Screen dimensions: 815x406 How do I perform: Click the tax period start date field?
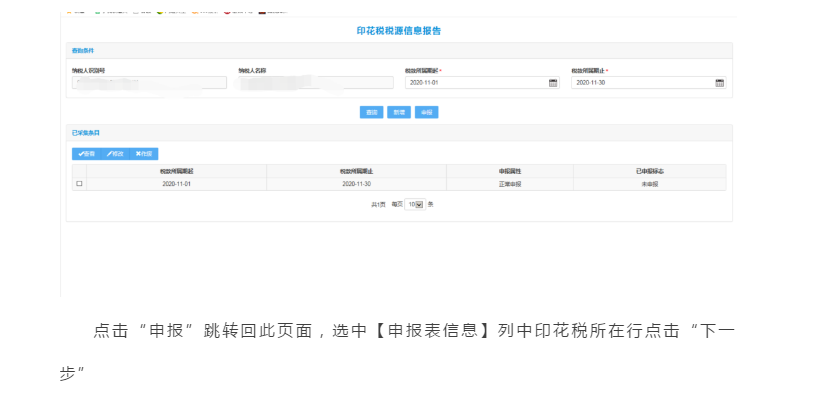point(475,83)
